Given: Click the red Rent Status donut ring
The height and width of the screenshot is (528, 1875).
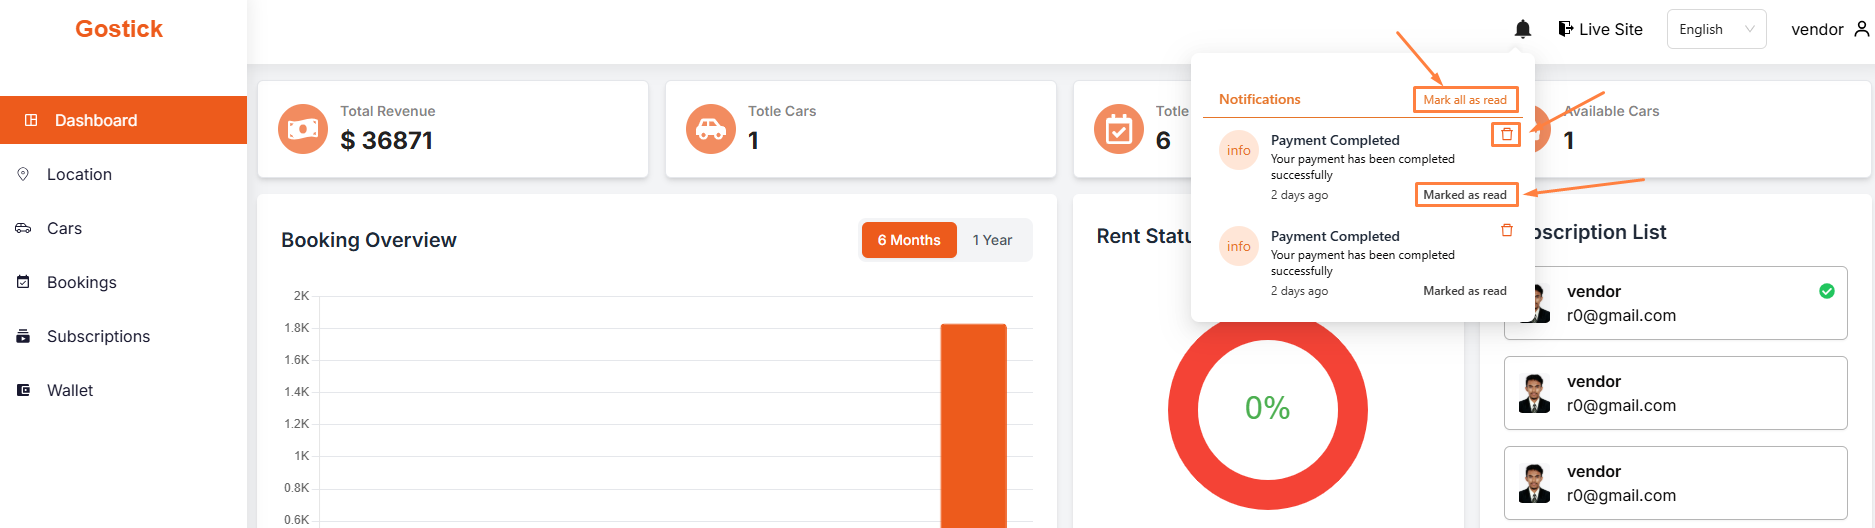Looking at the screenshot, I should tap(1183, 410).
